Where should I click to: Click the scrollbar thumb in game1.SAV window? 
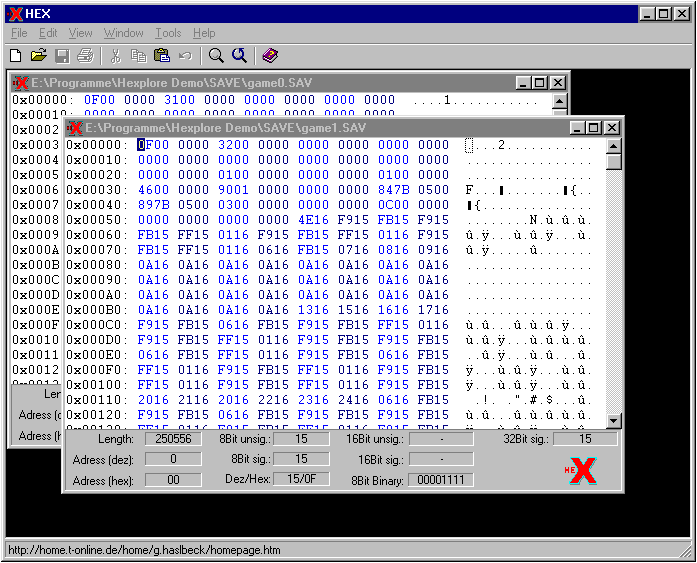(x=613, y=162)
